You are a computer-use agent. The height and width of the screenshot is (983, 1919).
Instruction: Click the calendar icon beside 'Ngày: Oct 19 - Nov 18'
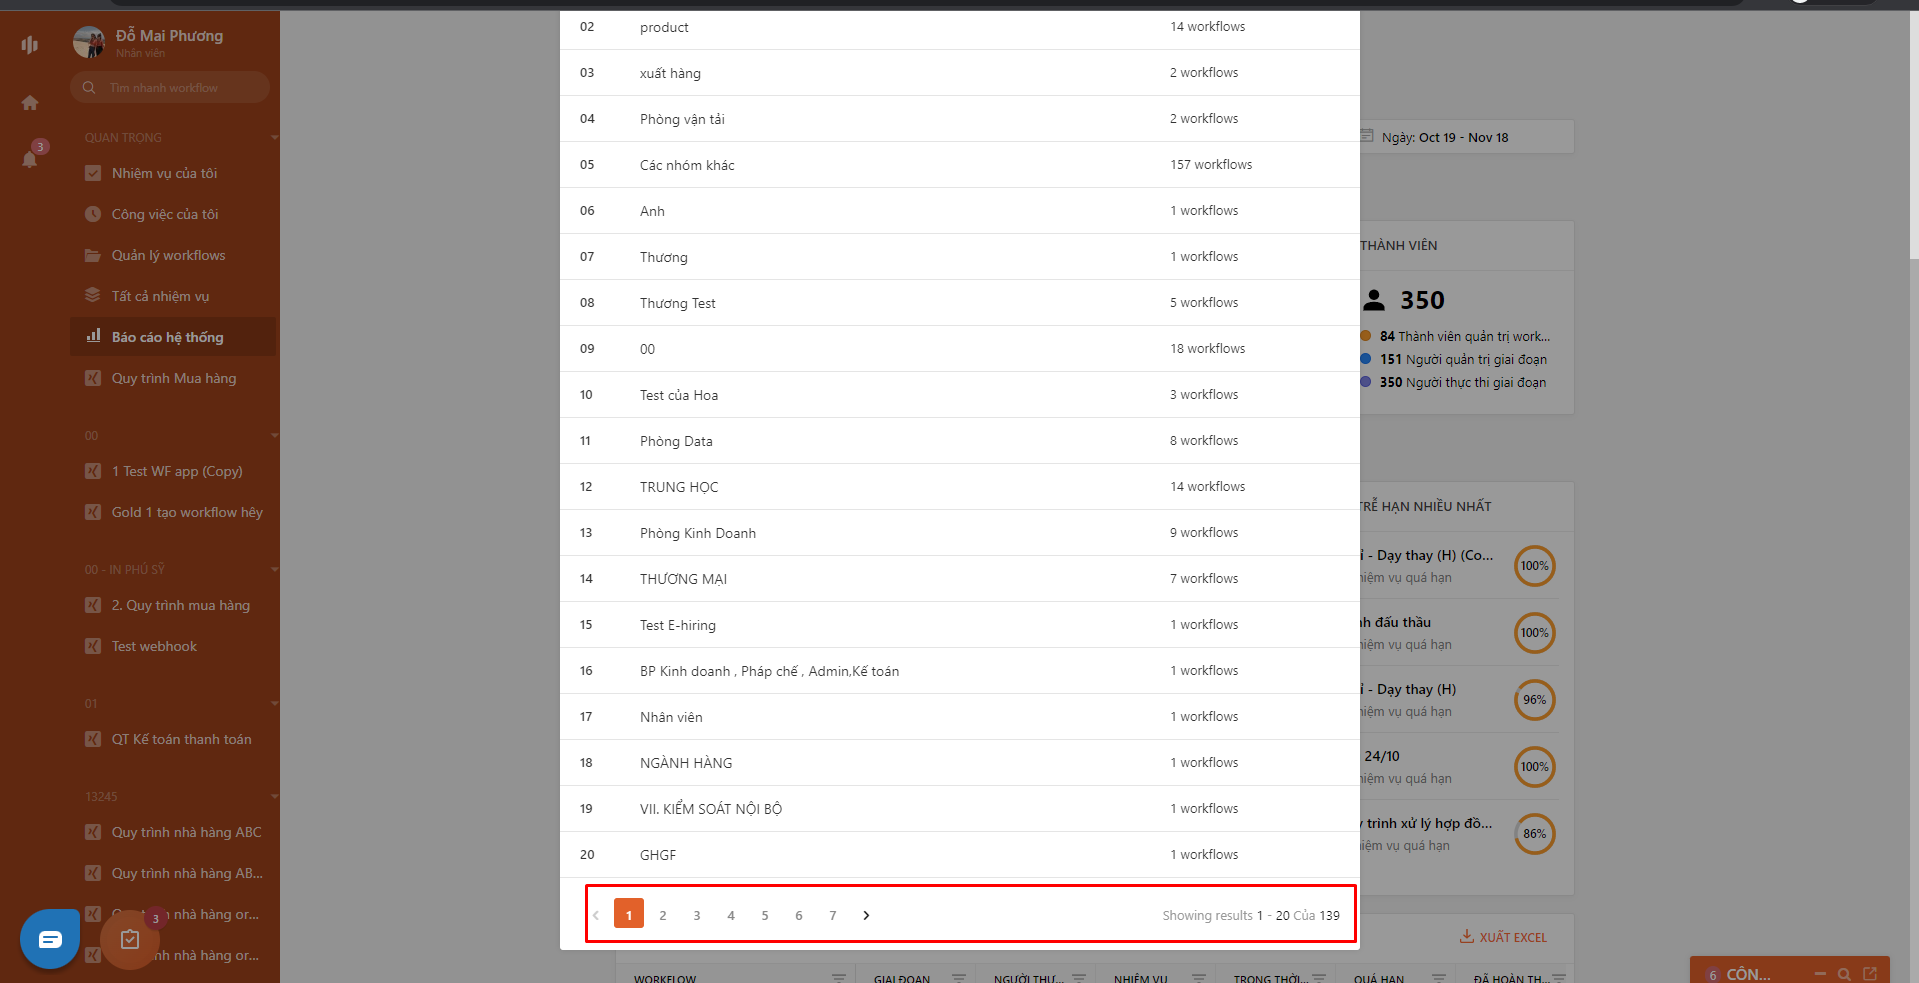click(x=1367, y=137)
